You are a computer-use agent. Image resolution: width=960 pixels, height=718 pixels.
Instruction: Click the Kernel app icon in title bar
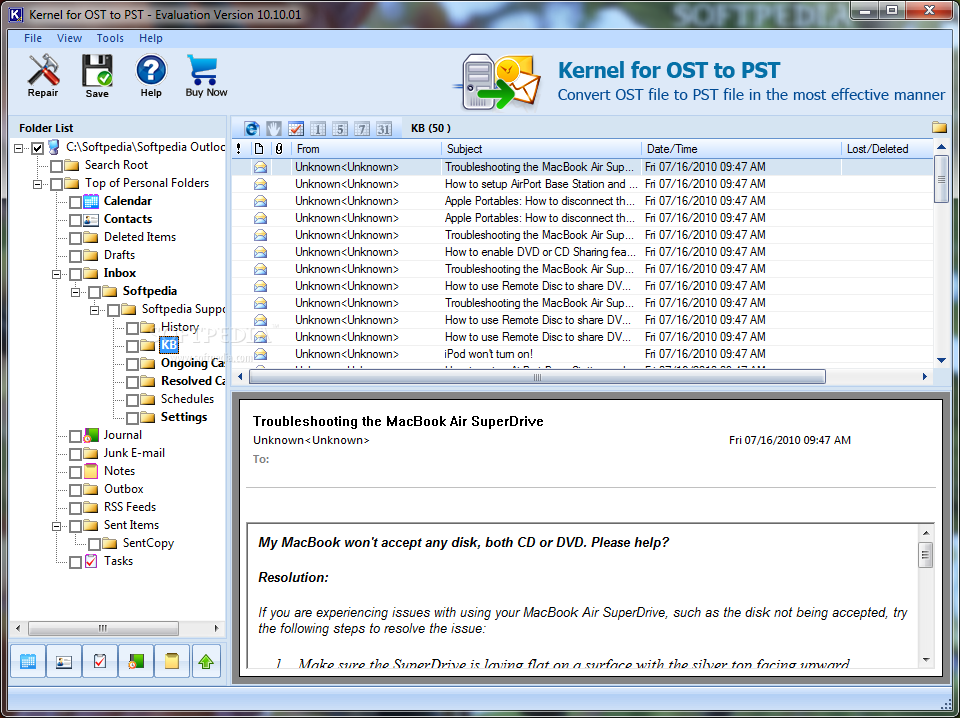point(16,14)
